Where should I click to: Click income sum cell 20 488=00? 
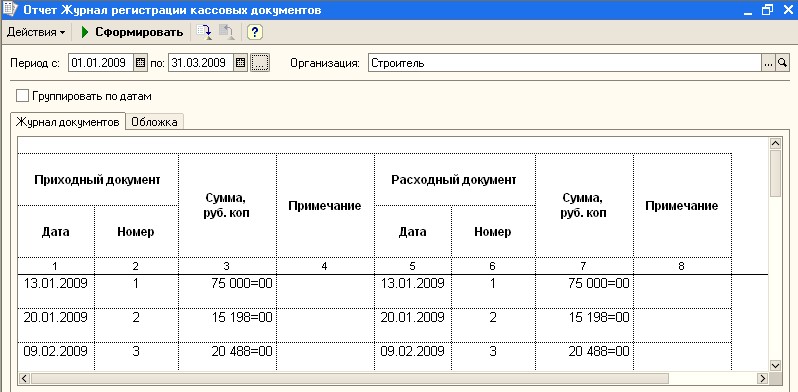click(227, 356)
